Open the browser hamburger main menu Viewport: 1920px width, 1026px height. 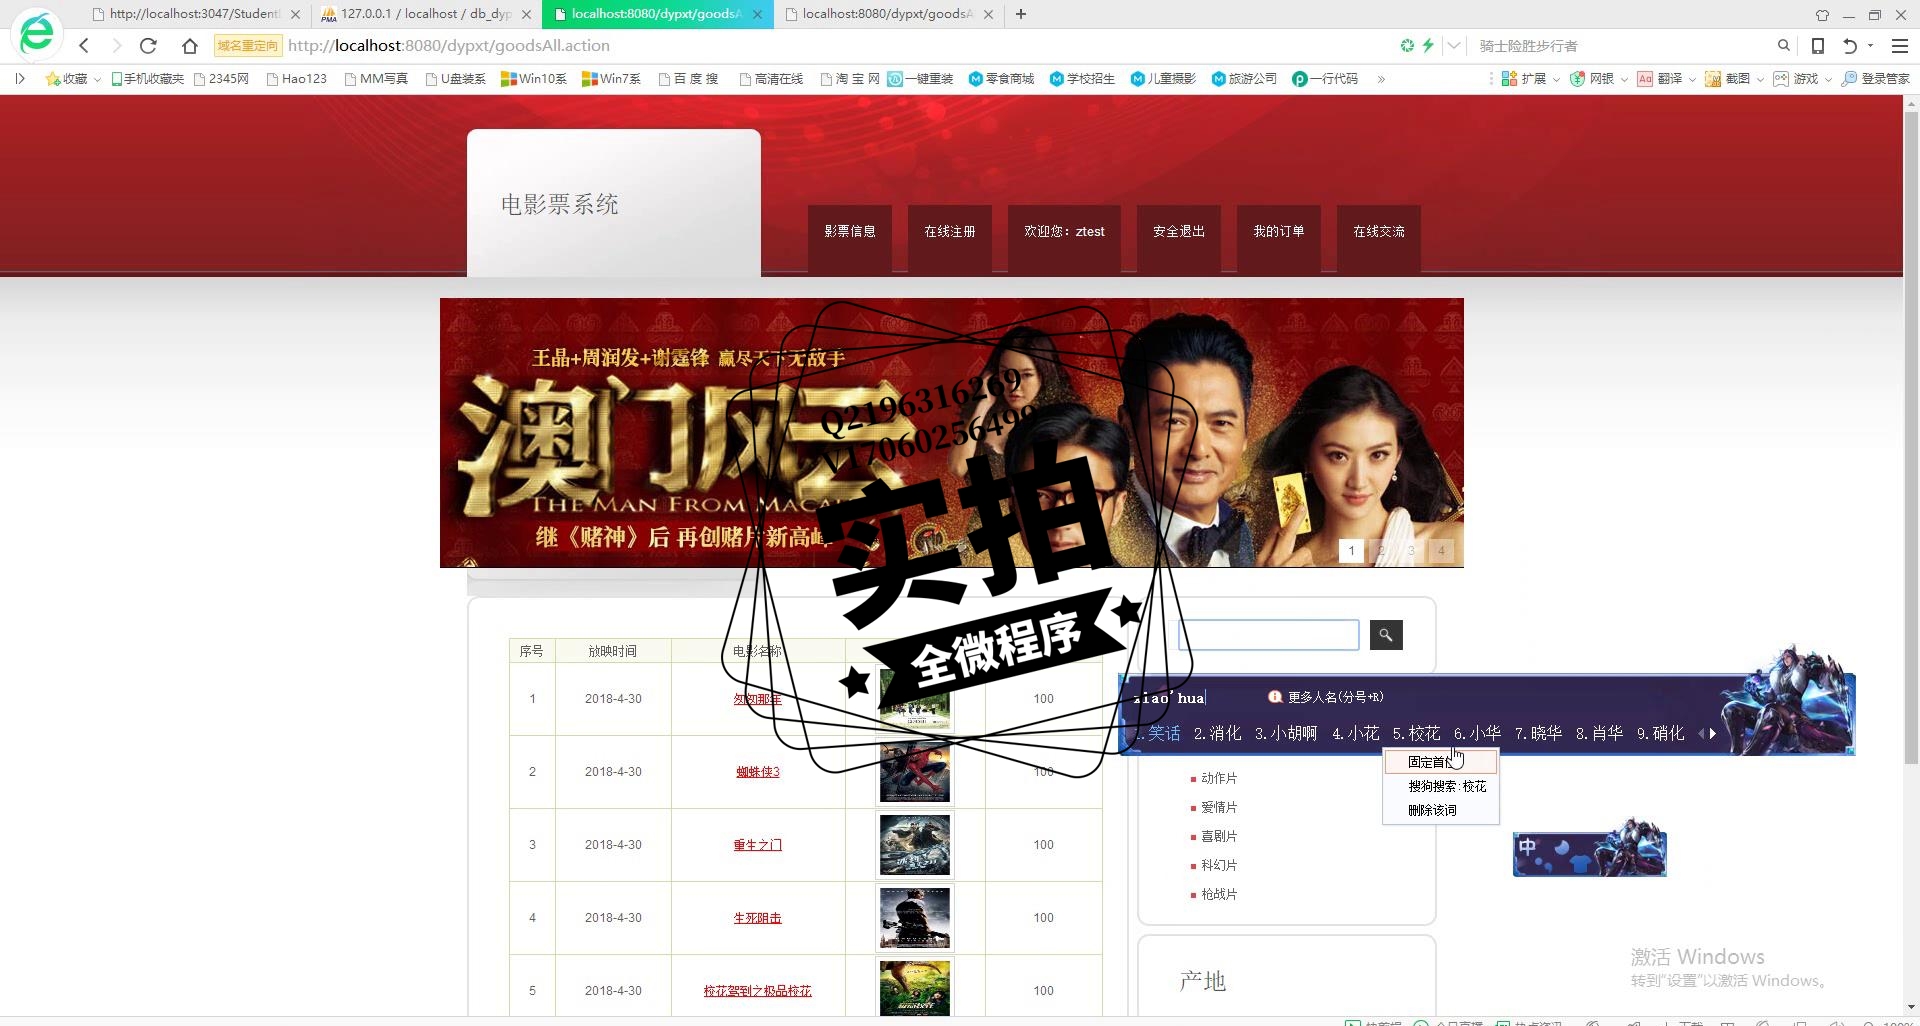pos(1900,46)
